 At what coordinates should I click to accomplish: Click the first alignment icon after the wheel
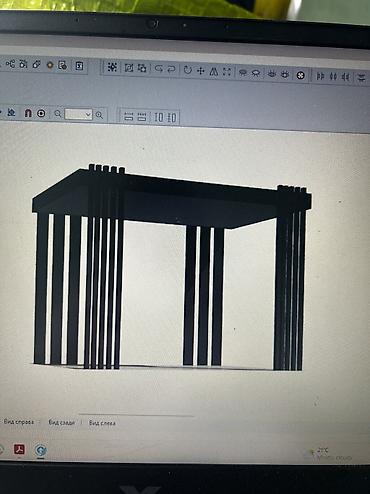320,76
